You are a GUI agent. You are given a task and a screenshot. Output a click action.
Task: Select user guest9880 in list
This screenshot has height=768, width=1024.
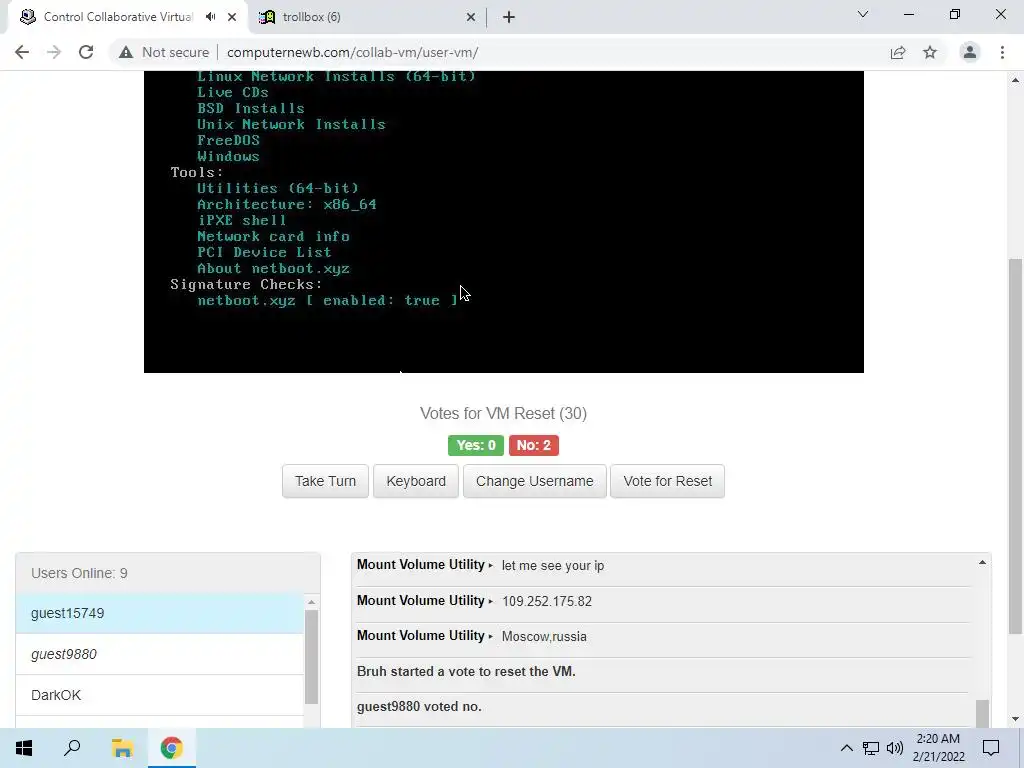pyautogui.click(x=160, y=654)
